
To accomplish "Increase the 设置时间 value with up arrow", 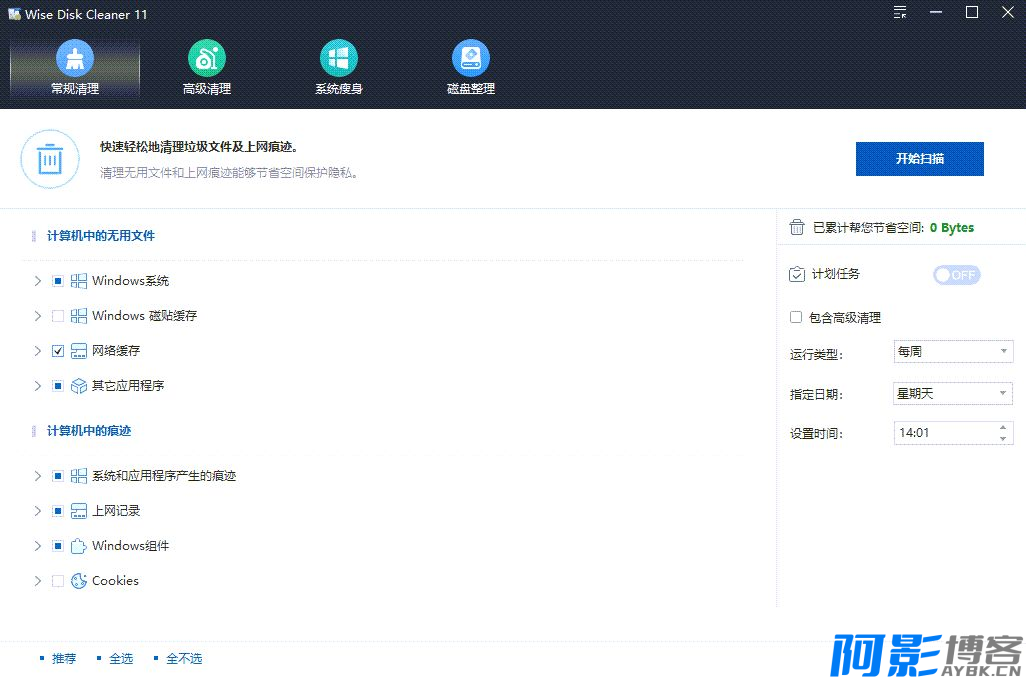I will pyautogui.click(x=1003, y=428).
